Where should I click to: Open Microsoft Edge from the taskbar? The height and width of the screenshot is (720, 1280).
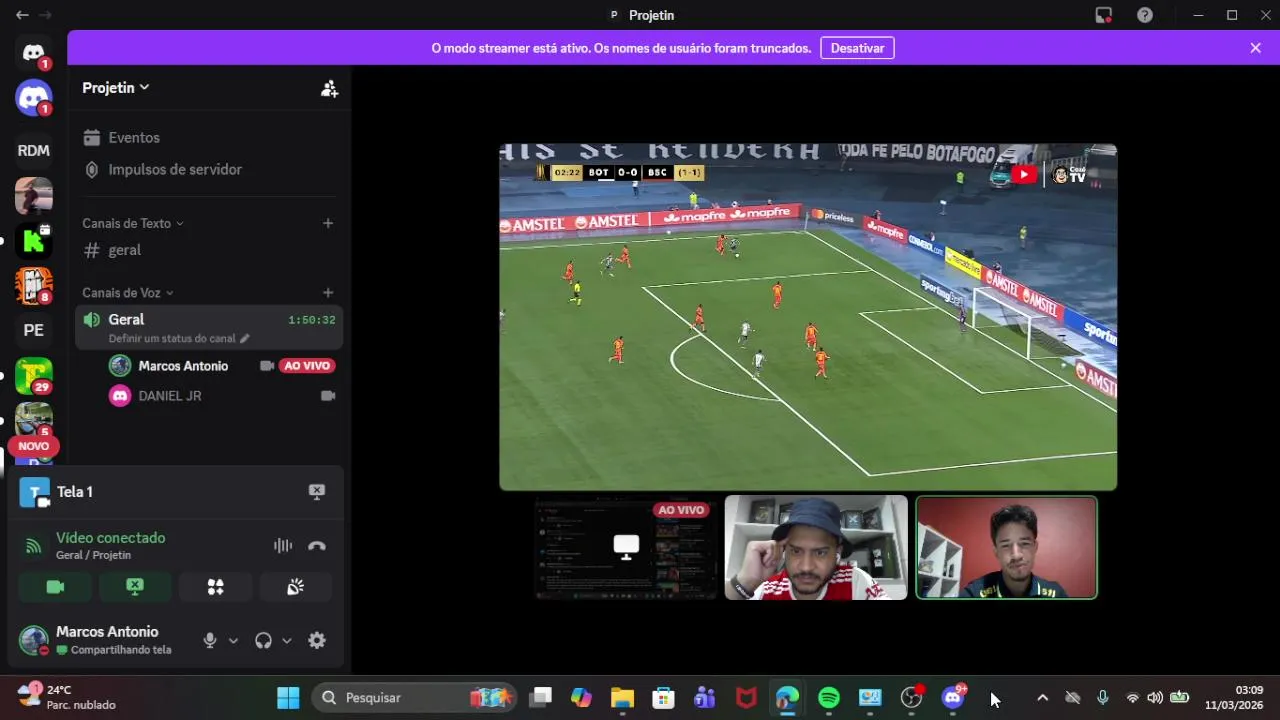pos(787,698)
